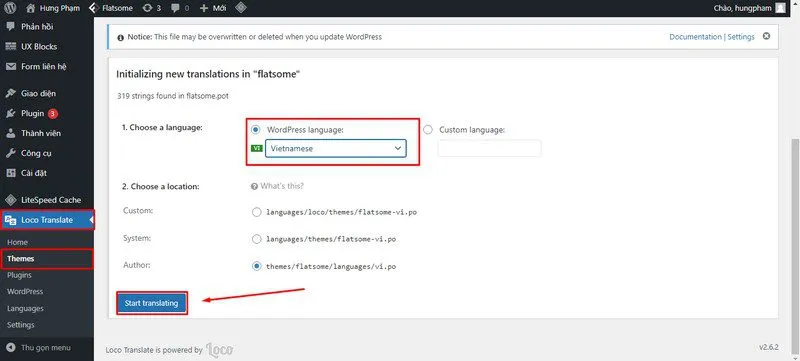Open Thành viên users menu
The image size is (800, 361).
41,133
